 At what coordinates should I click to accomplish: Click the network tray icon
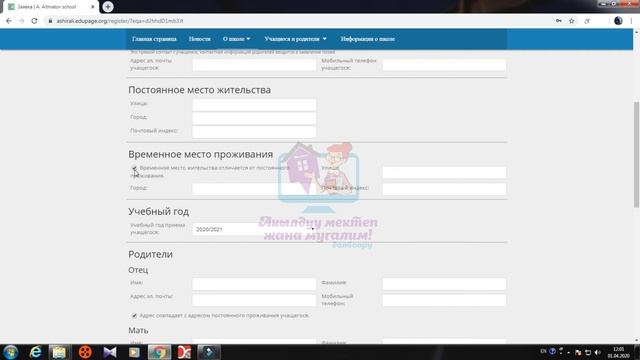pos(588,352)
